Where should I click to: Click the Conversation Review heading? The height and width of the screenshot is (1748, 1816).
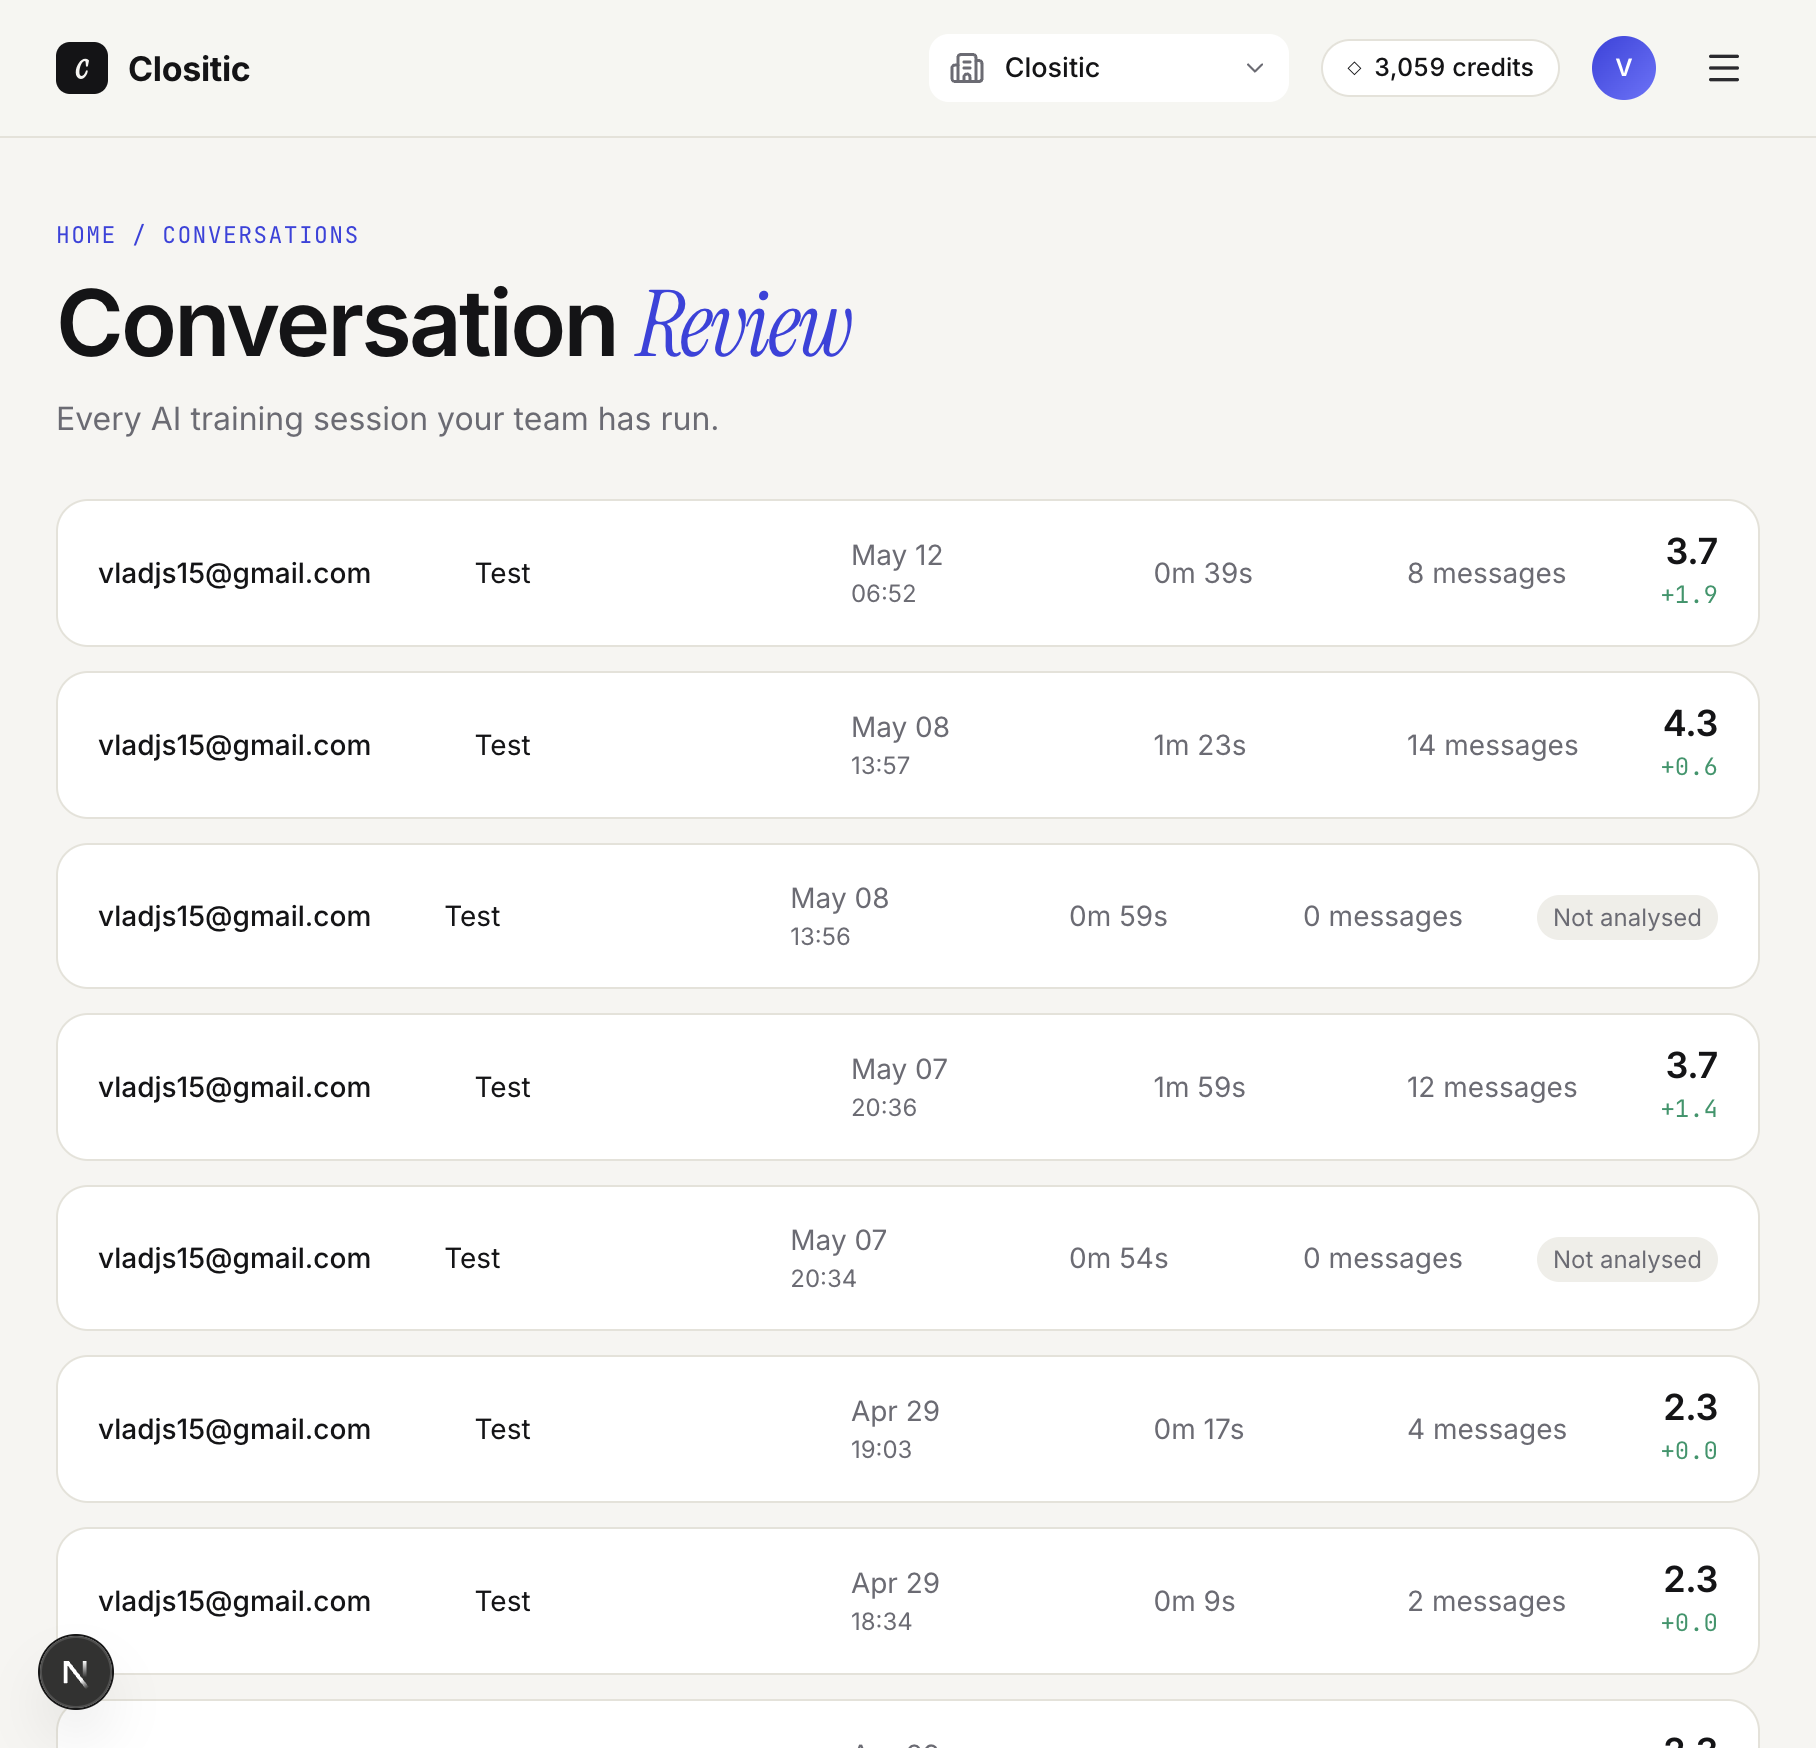click(455, 324)
